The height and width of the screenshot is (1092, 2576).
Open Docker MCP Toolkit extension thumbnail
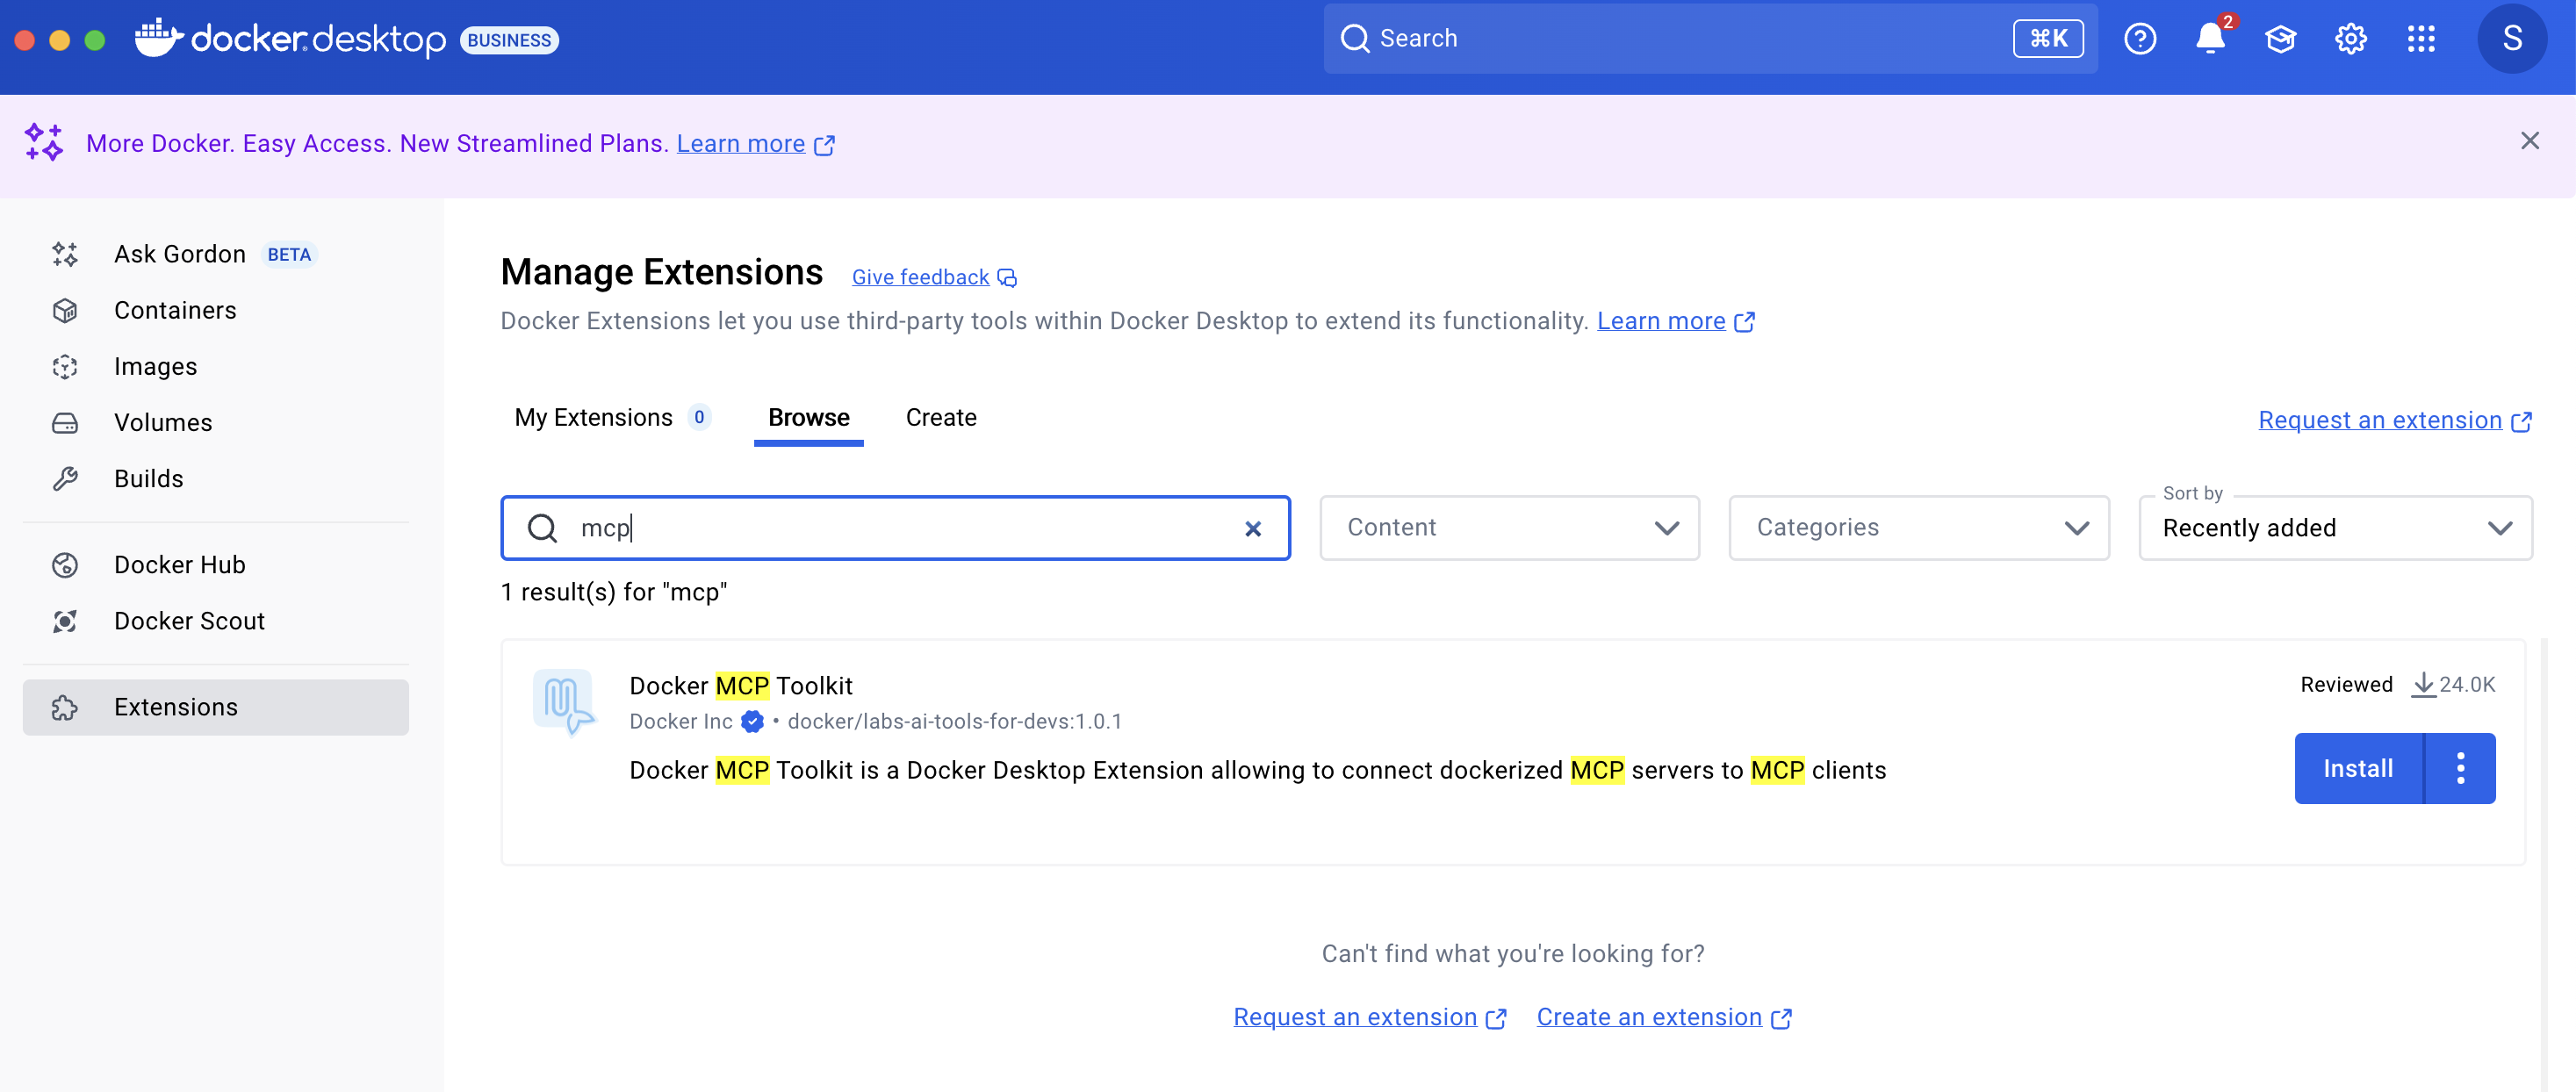tap(564, 702)
